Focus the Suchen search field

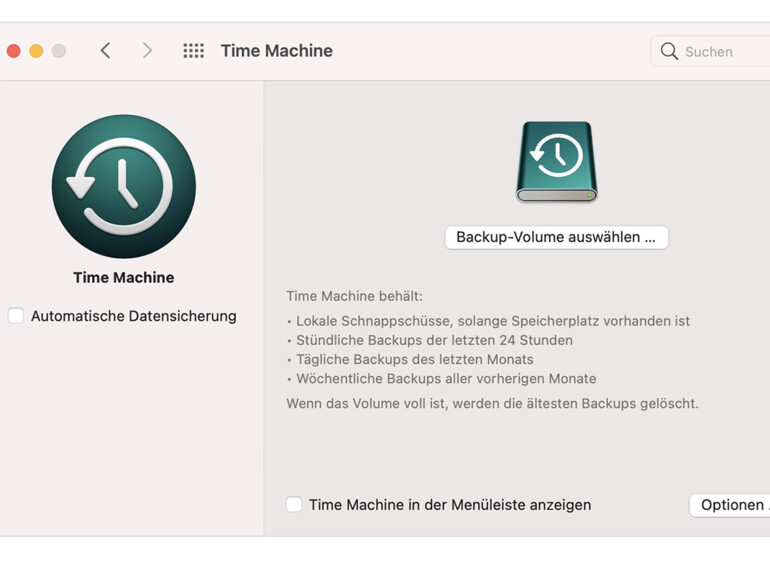coord(710,51)
